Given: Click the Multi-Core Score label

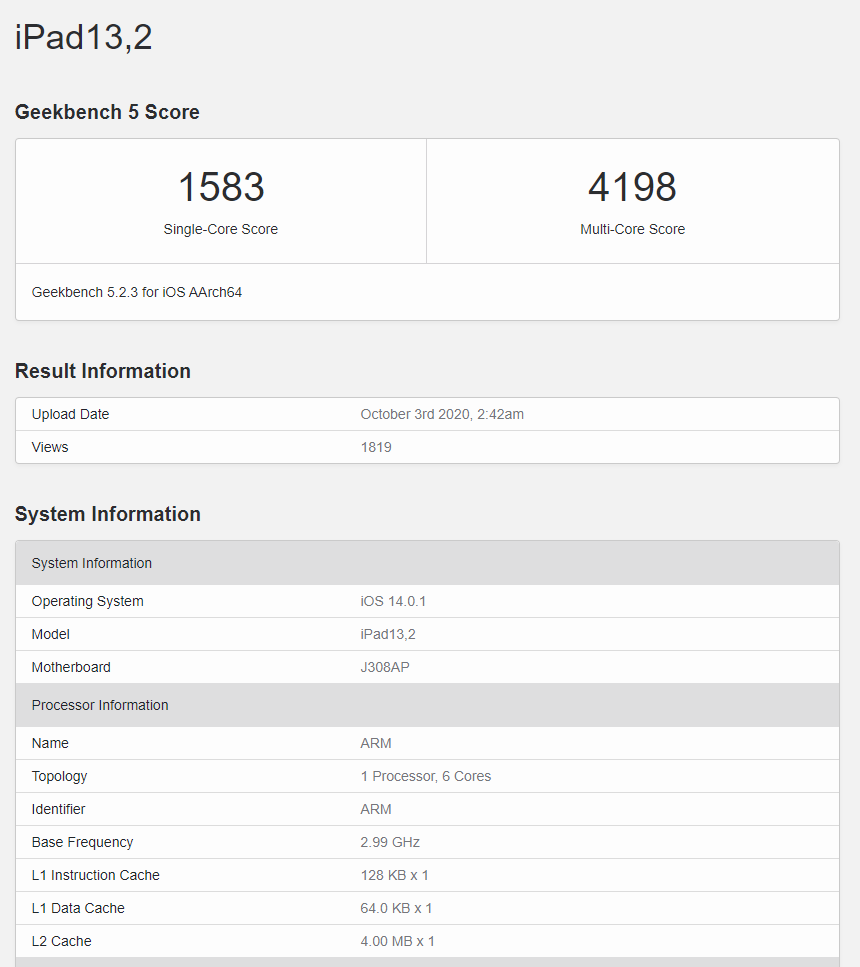Looking at the screenshot, I should point(632,229).
